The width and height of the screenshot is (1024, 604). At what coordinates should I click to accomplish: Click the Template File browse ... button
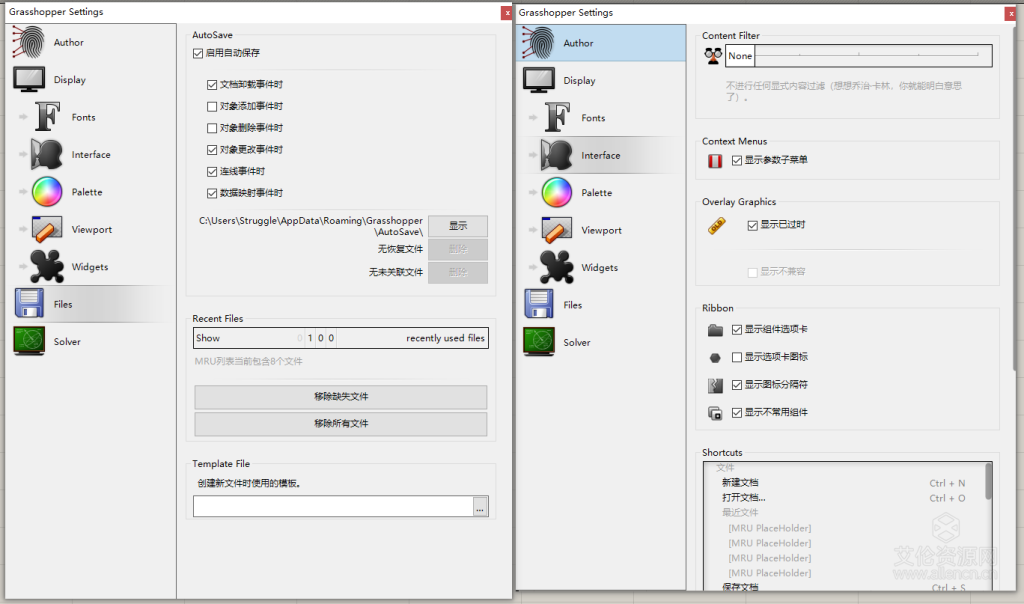(480, 506)
